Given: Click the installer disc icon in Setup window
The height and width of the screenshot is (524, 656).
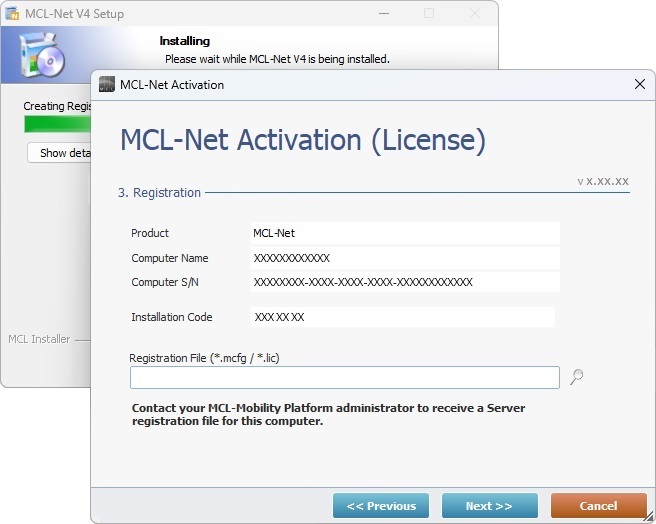Looking at the screenshot, I should [42, 55].
